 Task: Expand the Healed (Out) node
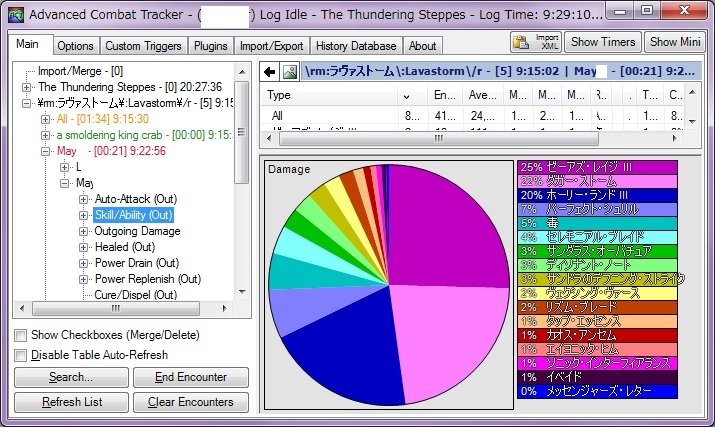[x=83, y=247]
